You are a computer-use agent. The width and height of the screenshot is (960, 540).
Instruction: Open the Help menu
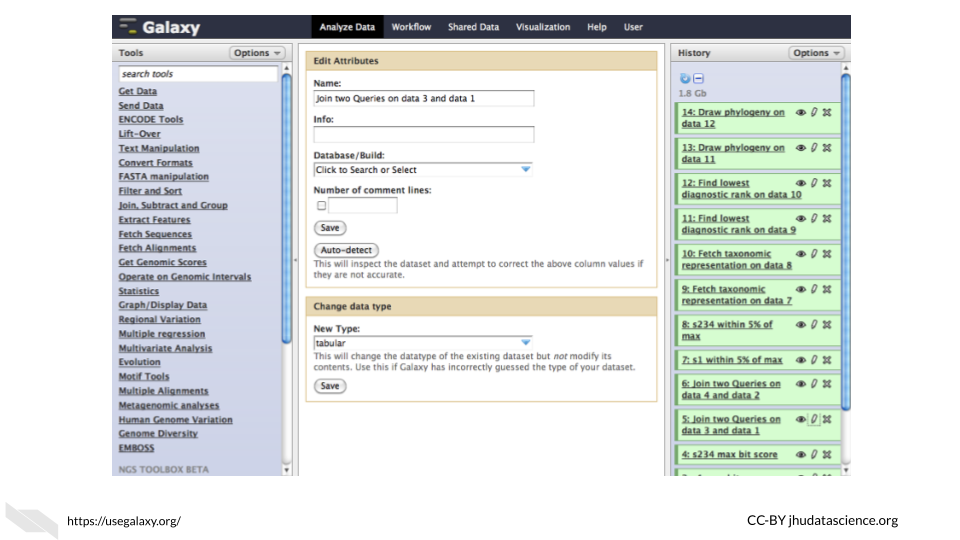[597, 27]
